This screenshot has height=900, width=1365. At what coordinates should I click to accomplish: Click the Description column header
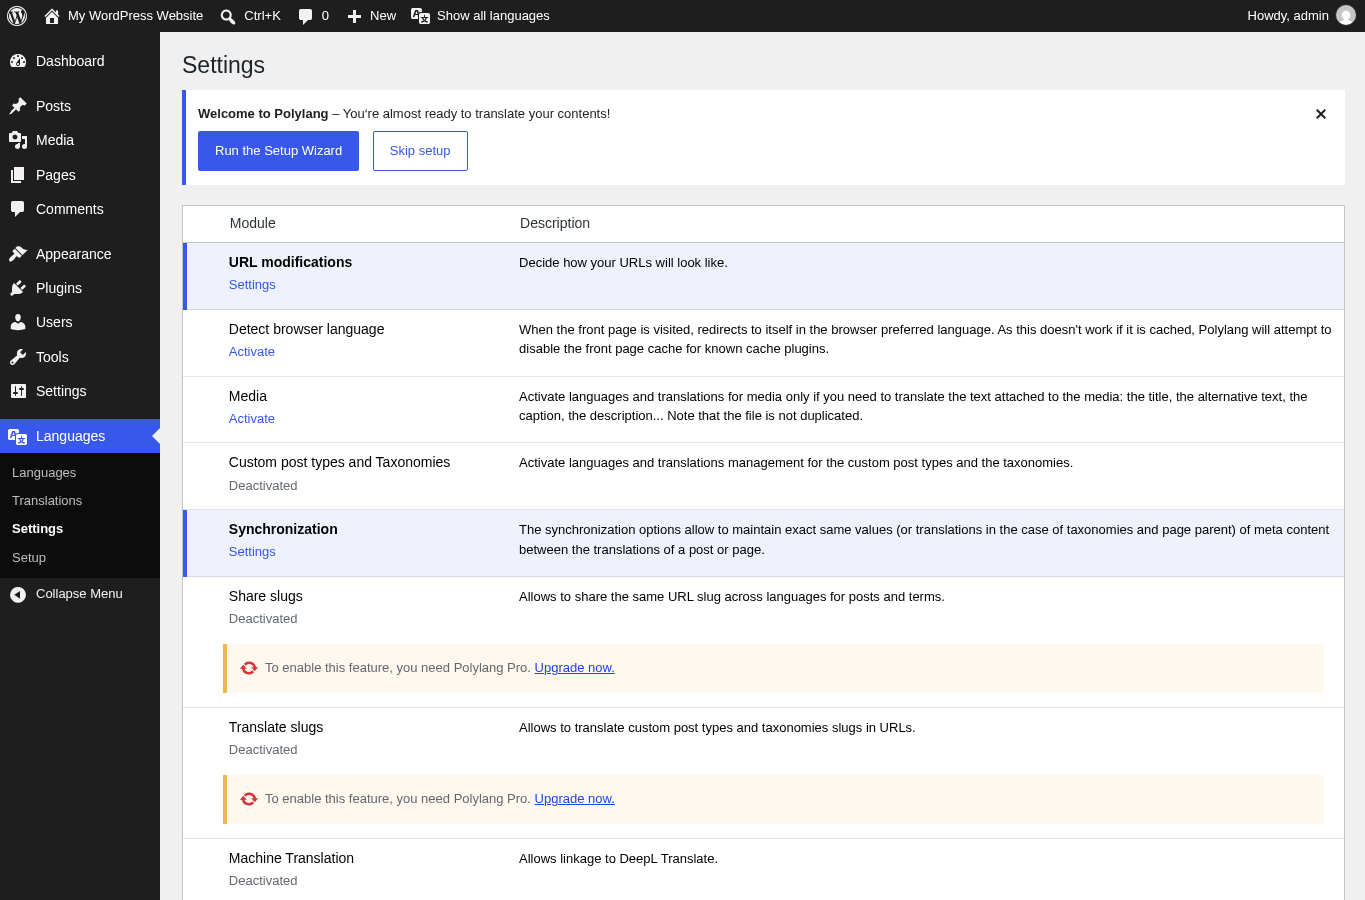[x=555, y=223]
